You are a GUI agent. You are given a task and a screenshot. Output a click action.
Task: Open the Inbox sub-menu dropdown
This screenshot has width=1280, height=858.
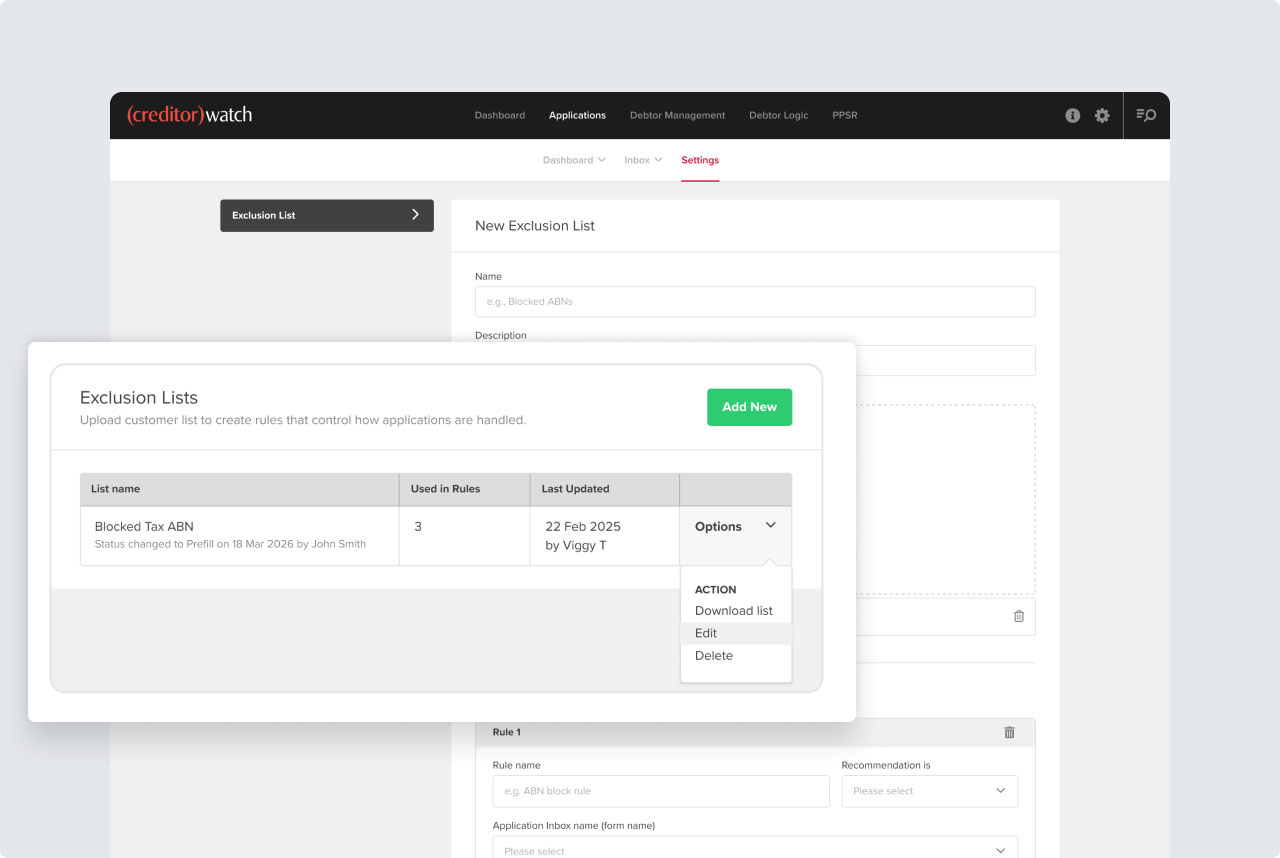[x=643, y=160]
